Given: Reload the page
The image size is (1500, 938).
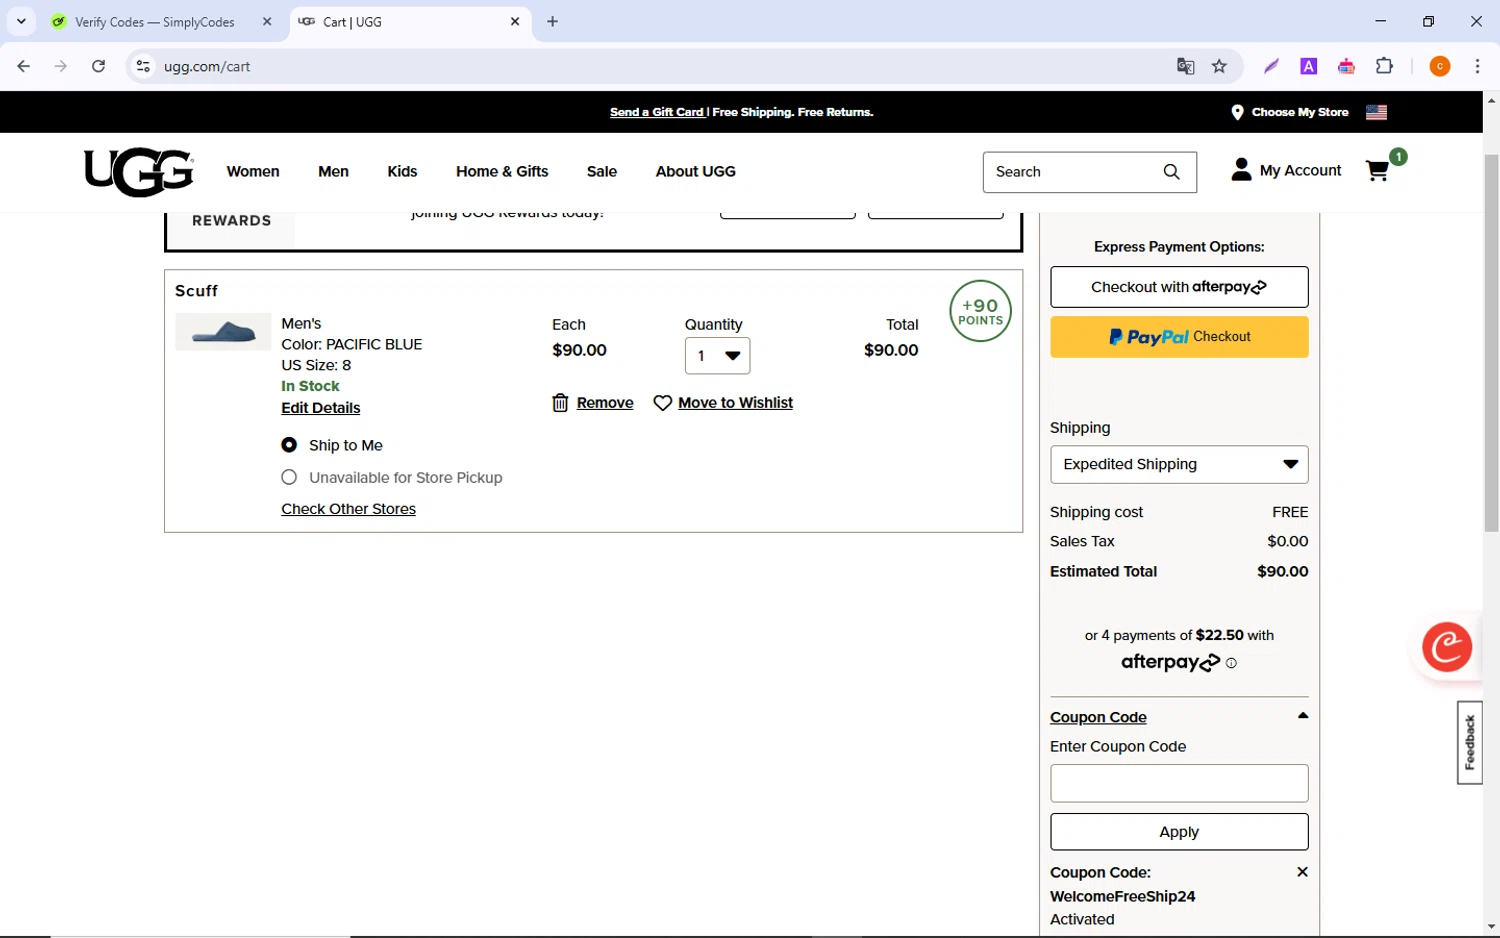Looking at the screenshot, I should [98, 66].
